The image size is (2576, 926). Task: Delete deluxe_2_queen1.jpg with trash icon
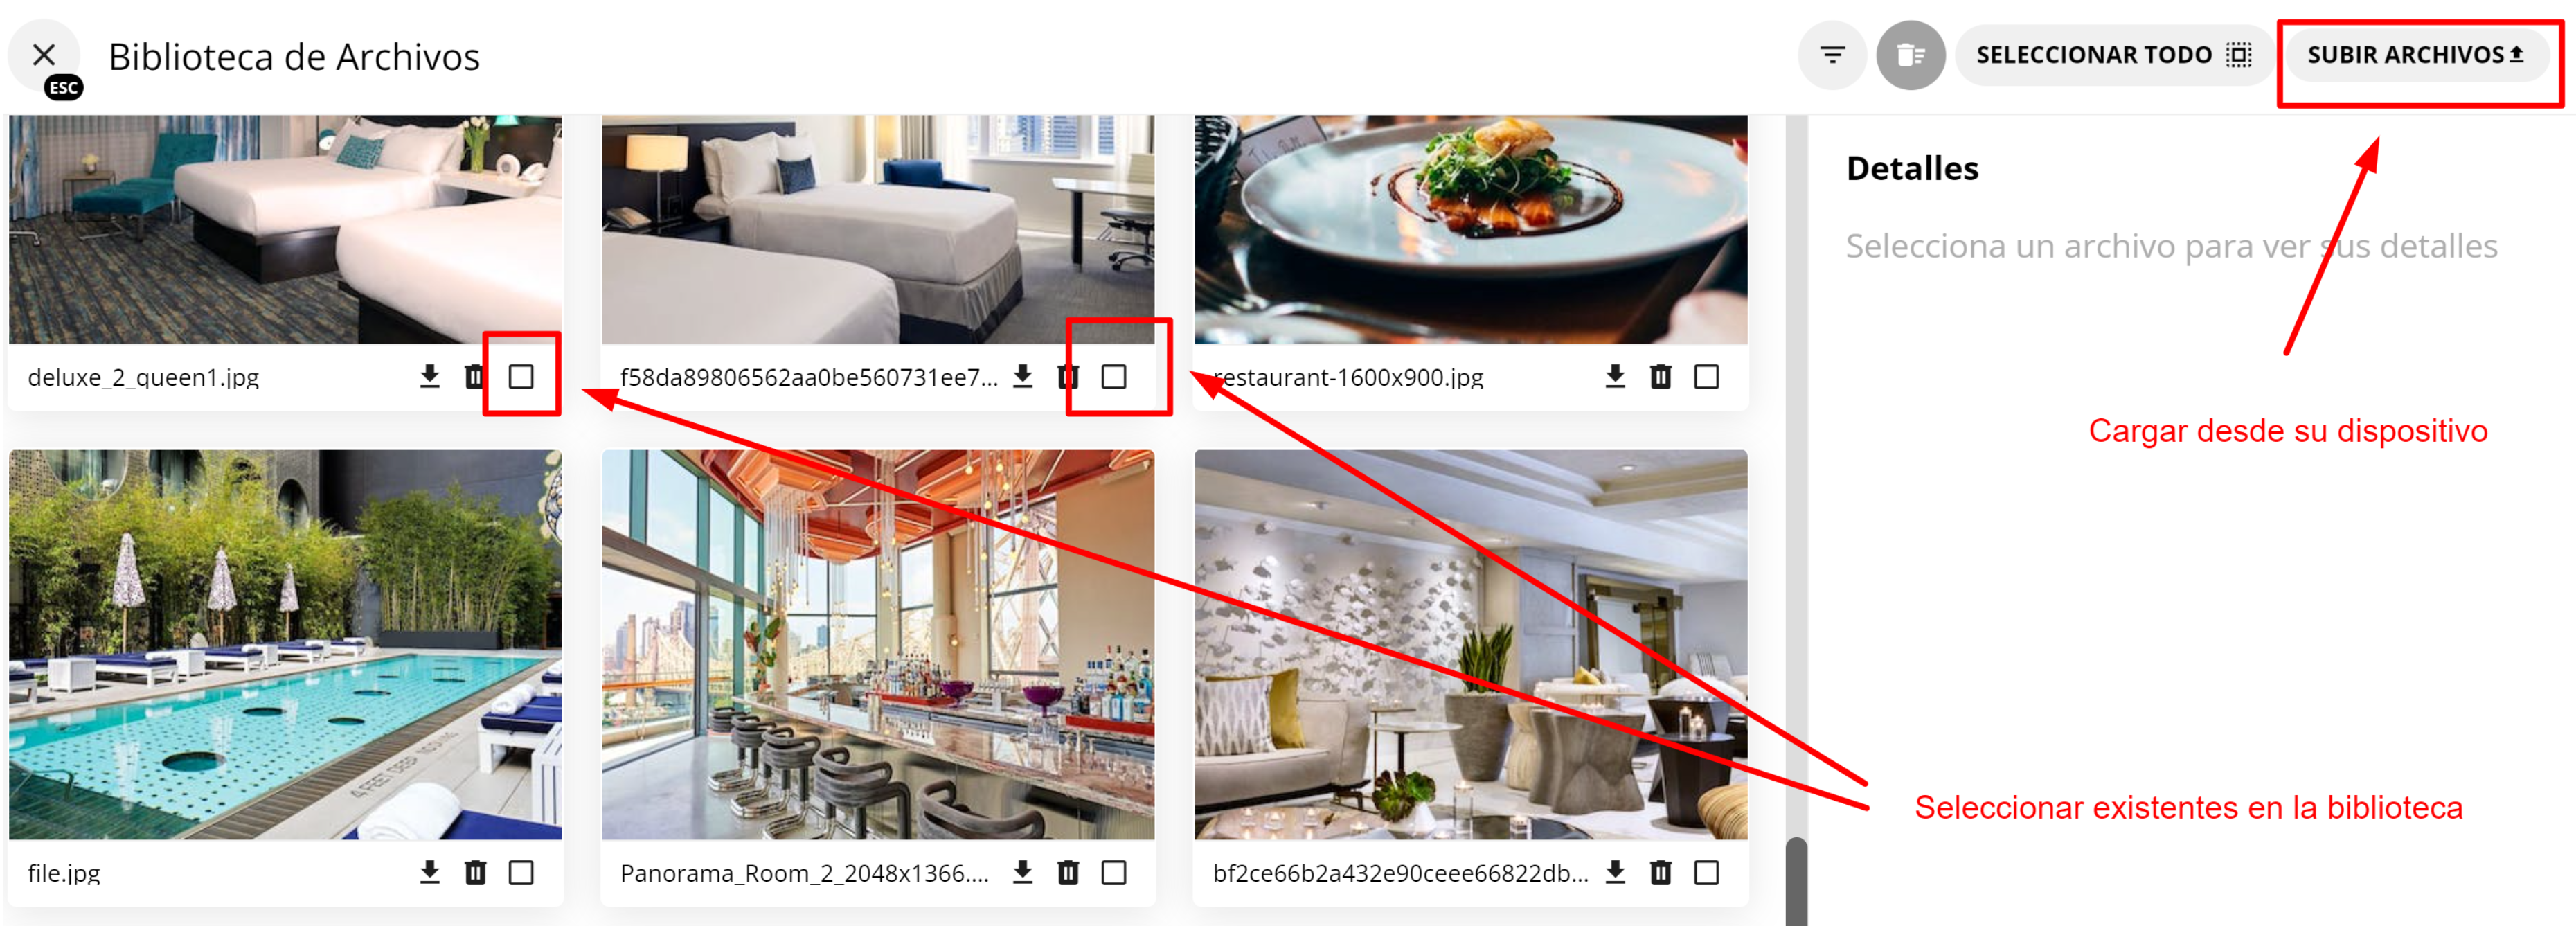tap(475, 377)
